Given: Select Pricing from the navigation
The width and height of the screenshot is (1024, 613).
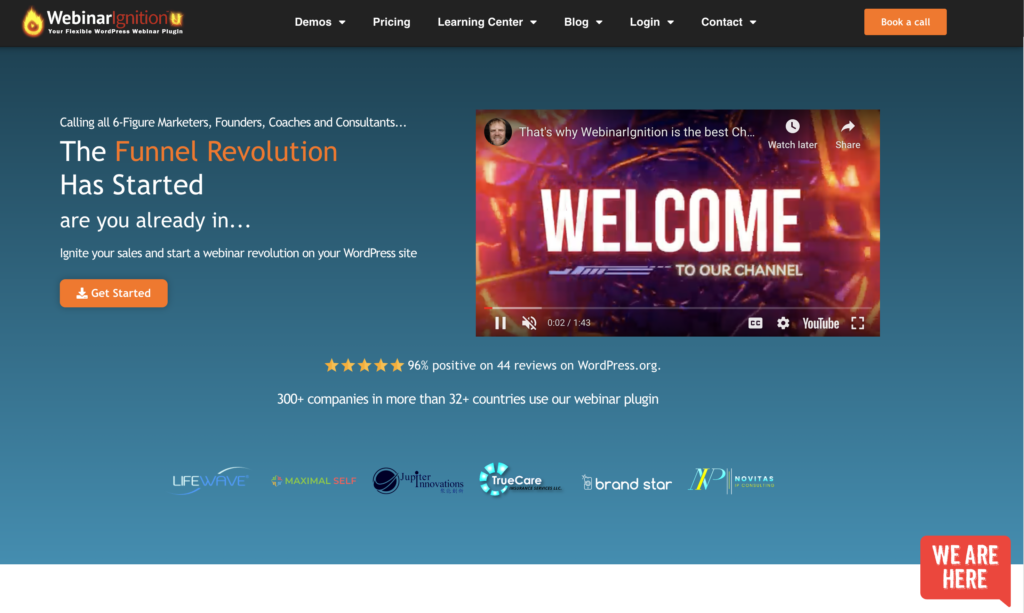Looking at the screenshot, I should pyautogui.click(x=391, y=21).
